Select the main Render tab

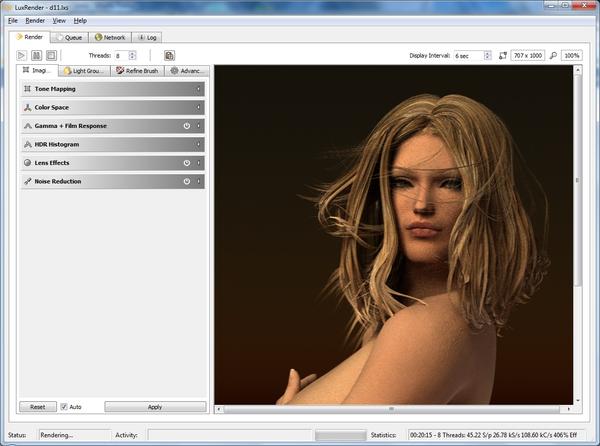click(29, 37)
